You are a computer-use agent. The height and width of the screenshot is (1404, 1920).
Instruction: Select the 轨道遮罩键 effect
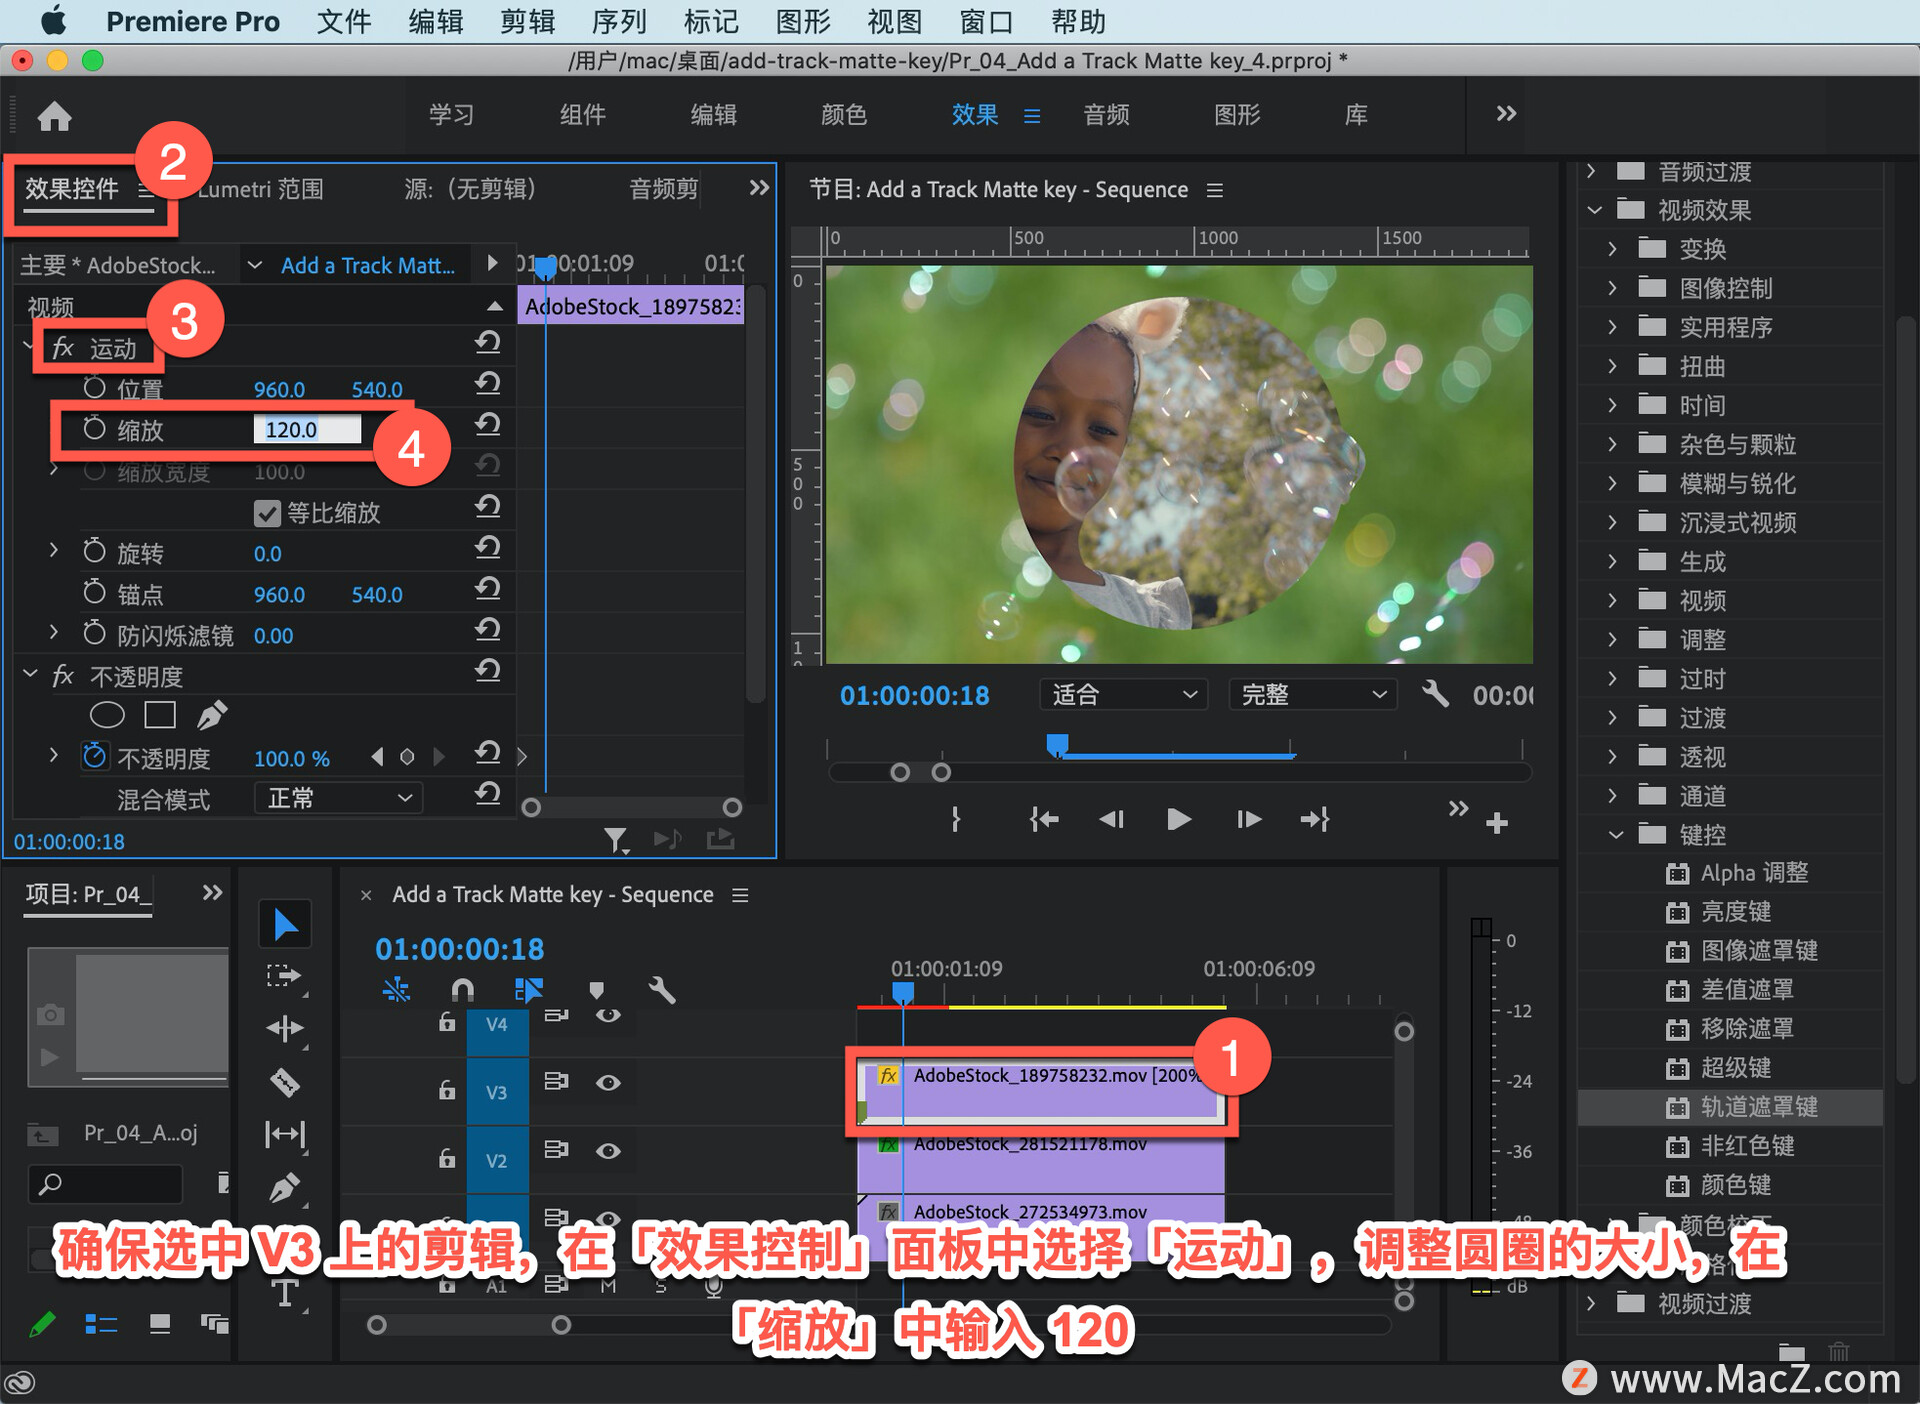tap(1759, 1107)
